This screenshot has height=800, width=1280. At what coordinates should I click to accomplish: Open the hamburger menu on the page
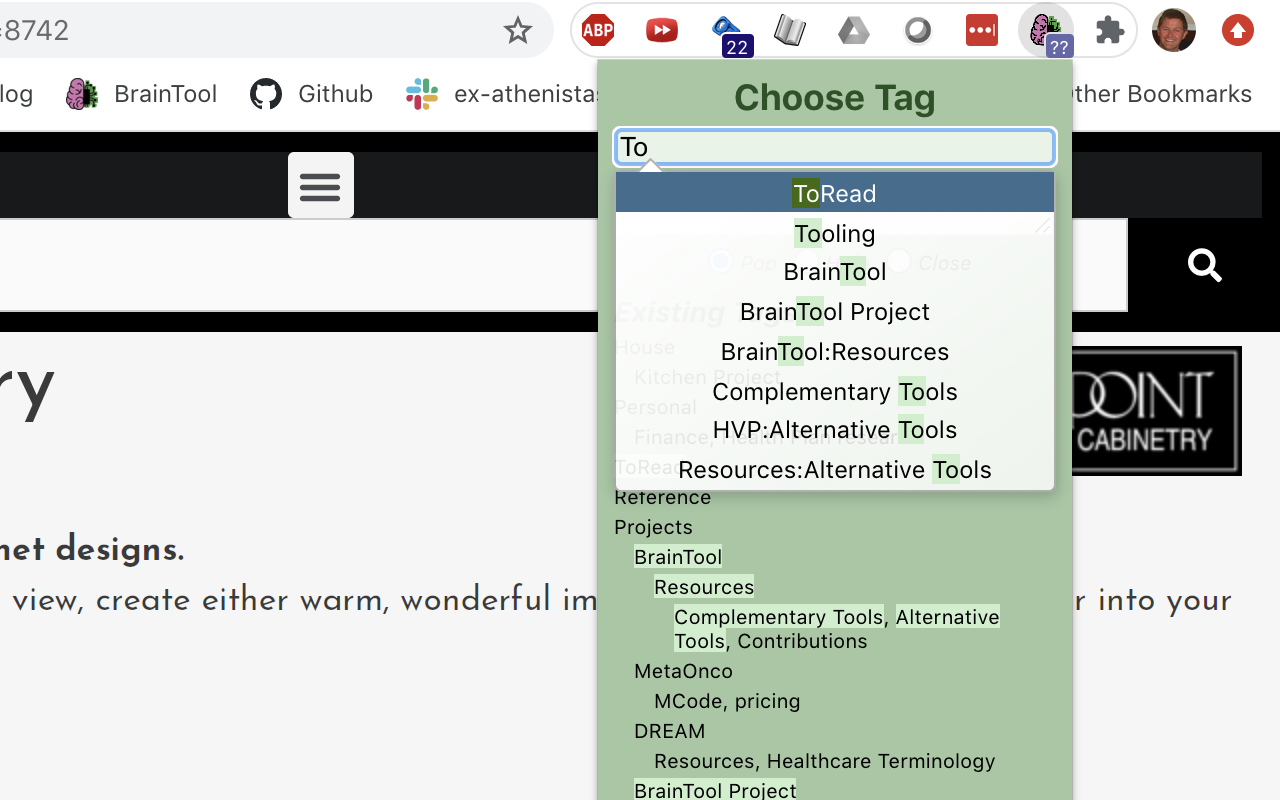(321, 185)
